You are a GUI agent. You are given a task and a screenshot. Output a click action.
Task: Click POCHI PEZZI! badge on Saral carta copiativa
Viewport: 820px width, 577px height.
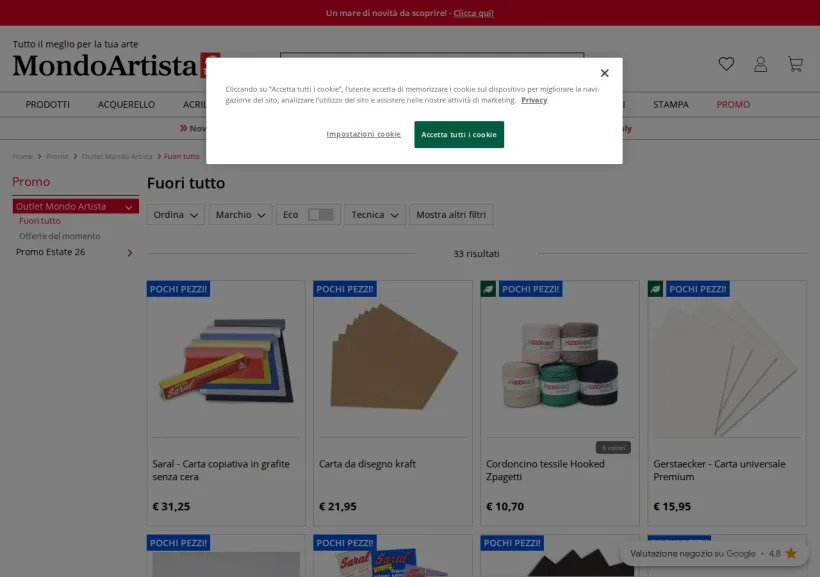coord(178,289)
